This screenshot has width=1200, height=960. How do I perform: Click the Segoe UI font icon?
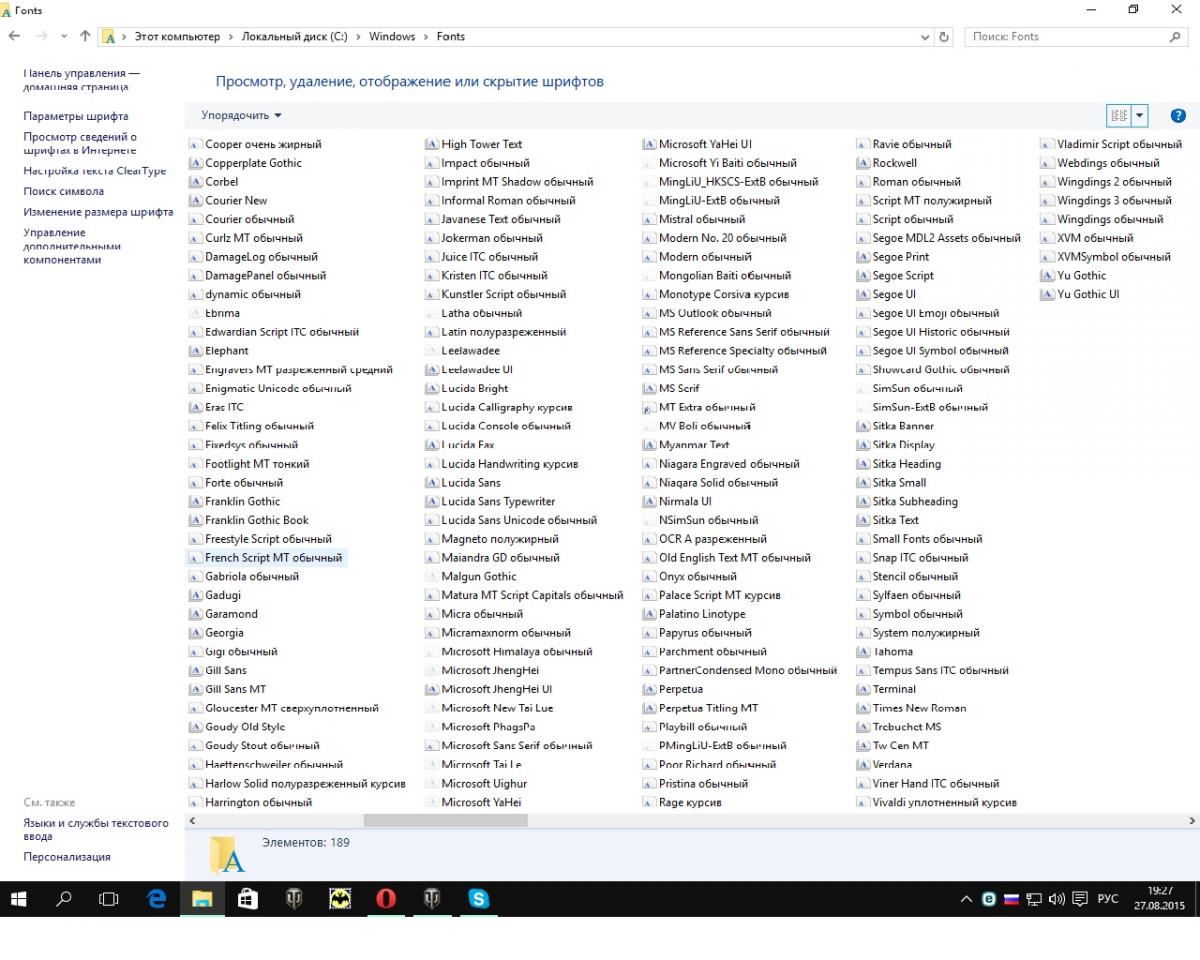(x=863, y=295)
